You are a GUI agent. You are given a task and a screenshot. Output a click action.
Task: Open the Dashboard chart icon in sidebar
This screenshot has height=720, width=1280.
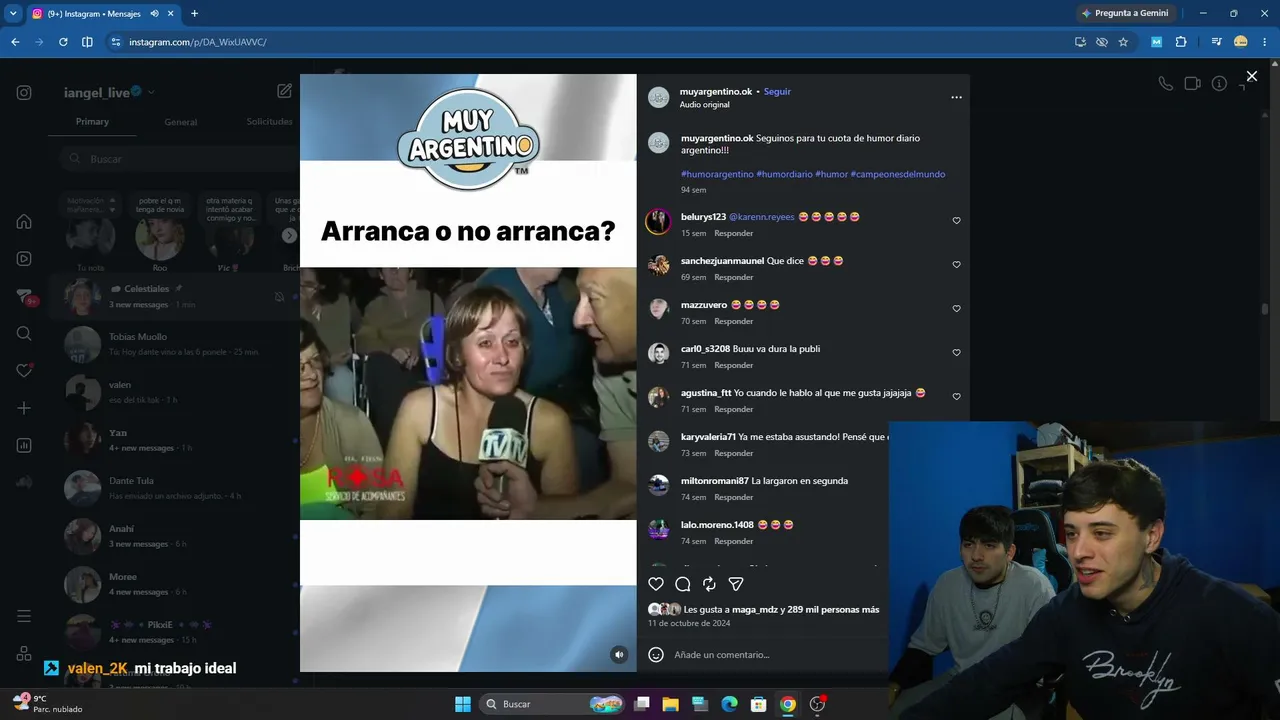pos(24,445)
